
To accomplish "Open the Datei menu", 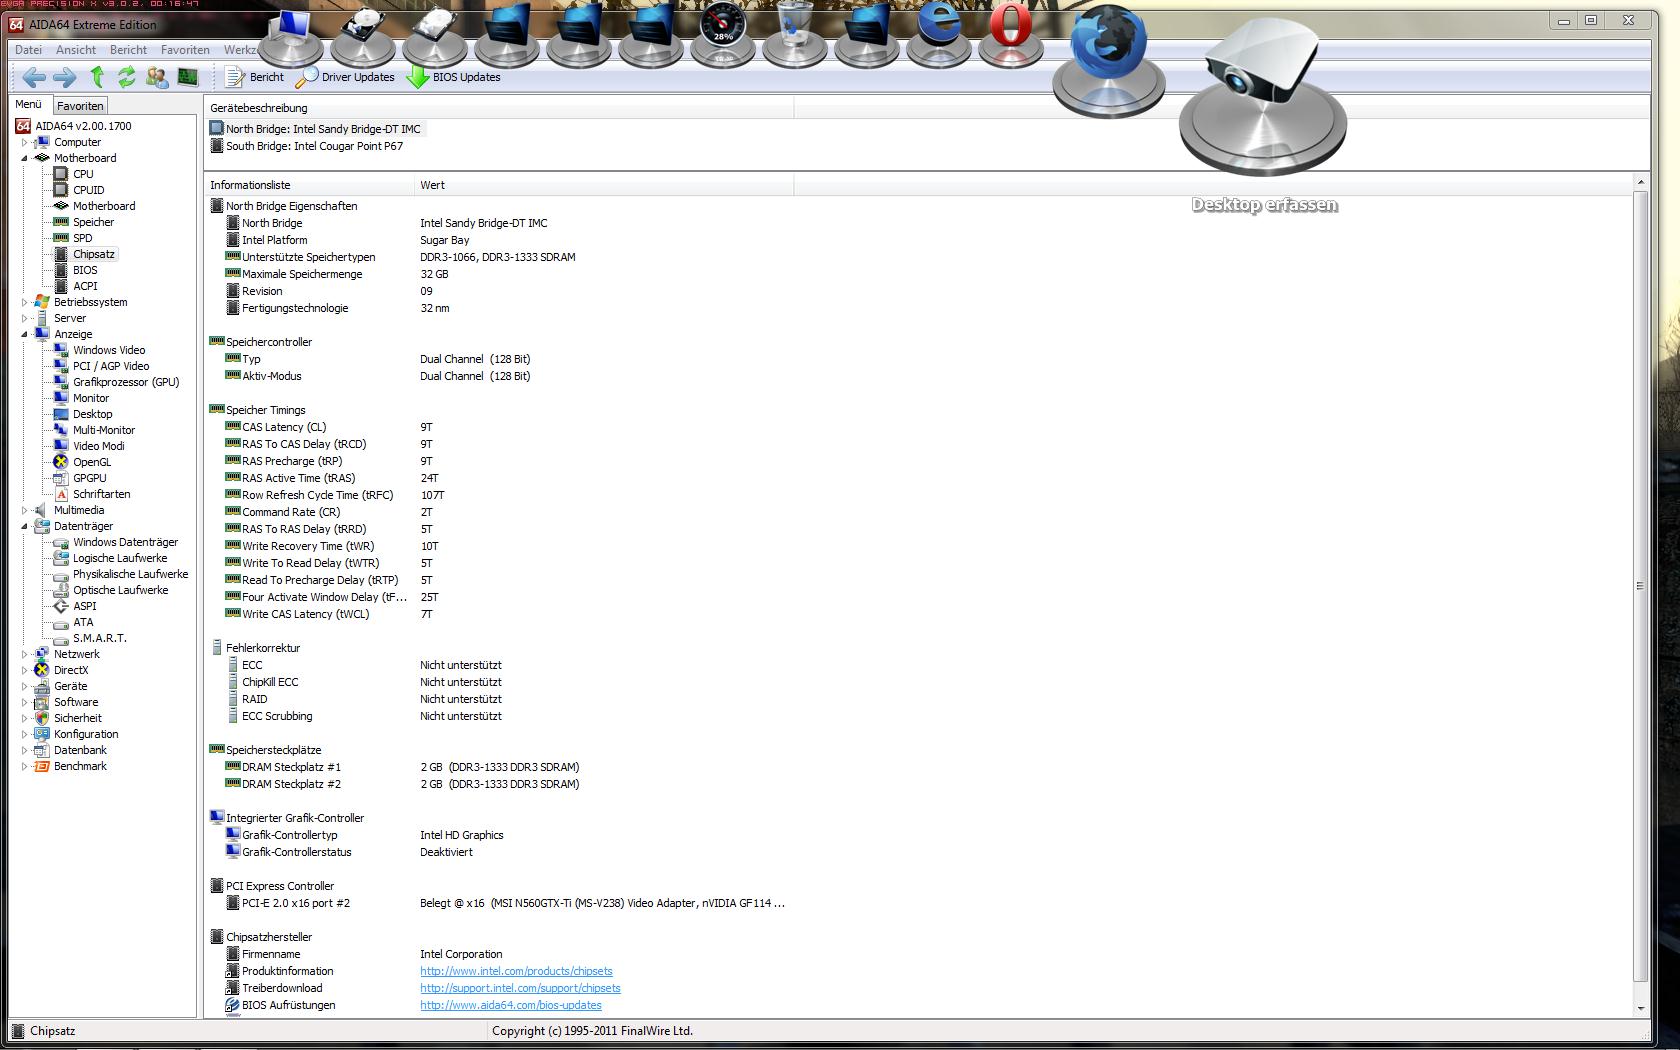I will pyautogui.click(x=28, y=50).
